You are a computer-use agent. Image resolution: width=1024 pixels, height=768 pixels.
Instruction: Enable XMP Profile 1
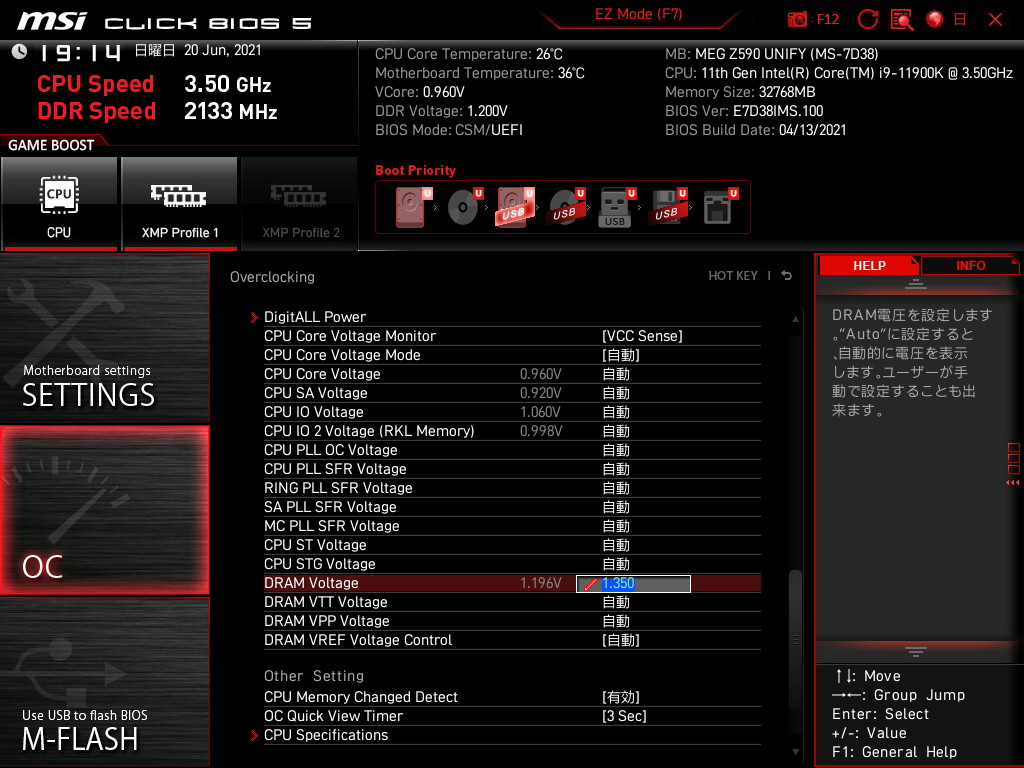pyautogui.click(x=179, y=203)
